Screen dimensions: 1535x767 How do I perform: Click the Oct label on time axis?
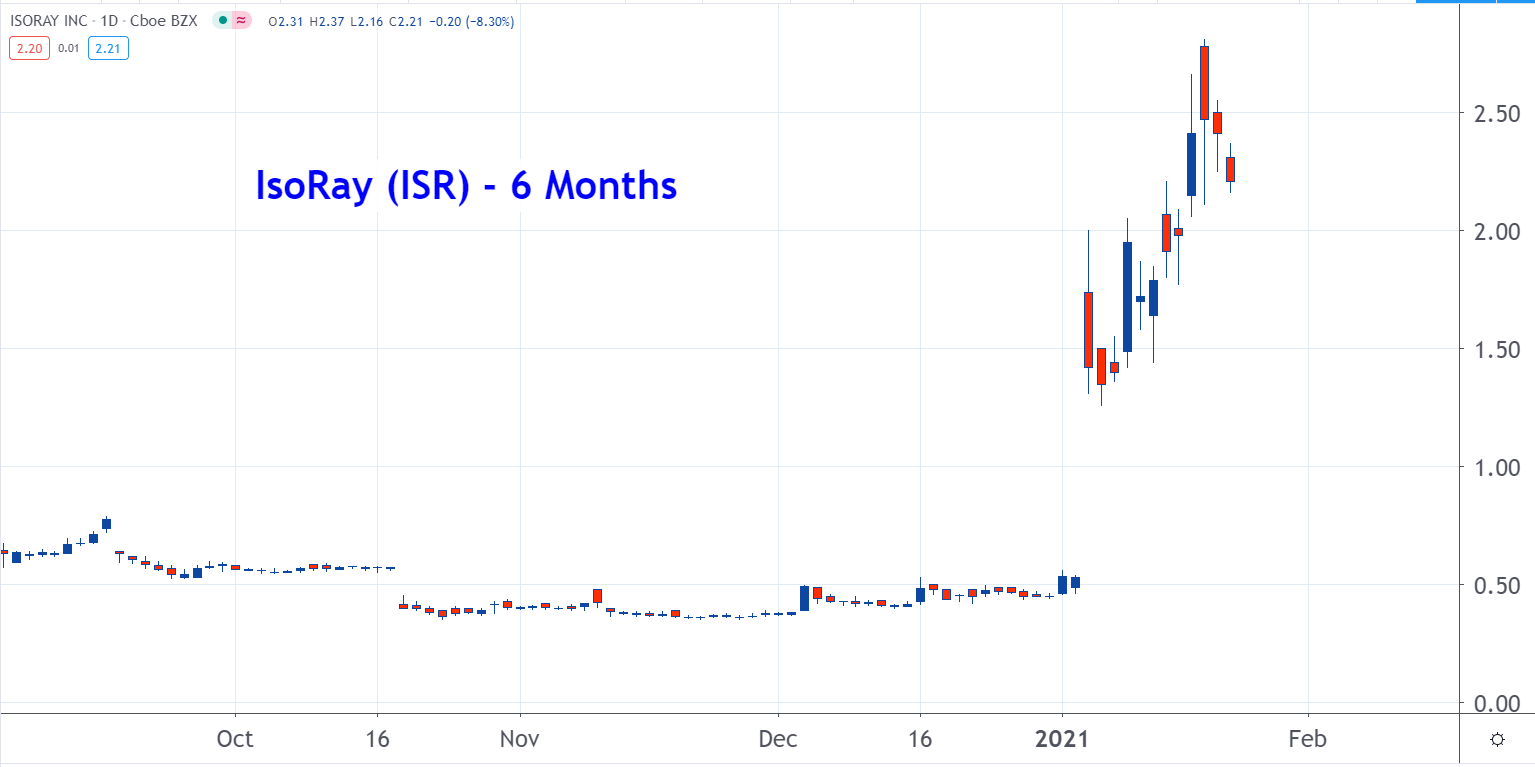(235, 740)
